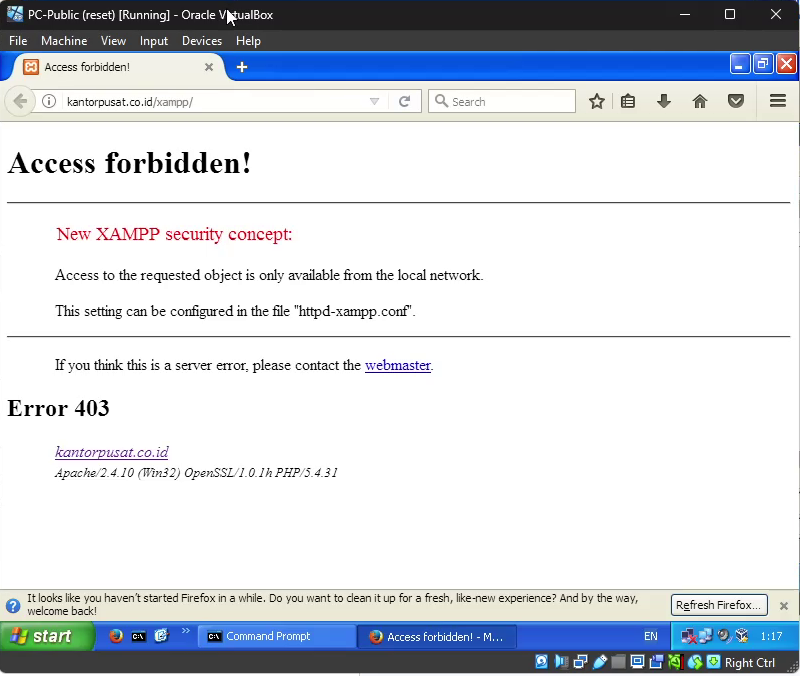Open the VirtualBox View menu

point(113,41)
